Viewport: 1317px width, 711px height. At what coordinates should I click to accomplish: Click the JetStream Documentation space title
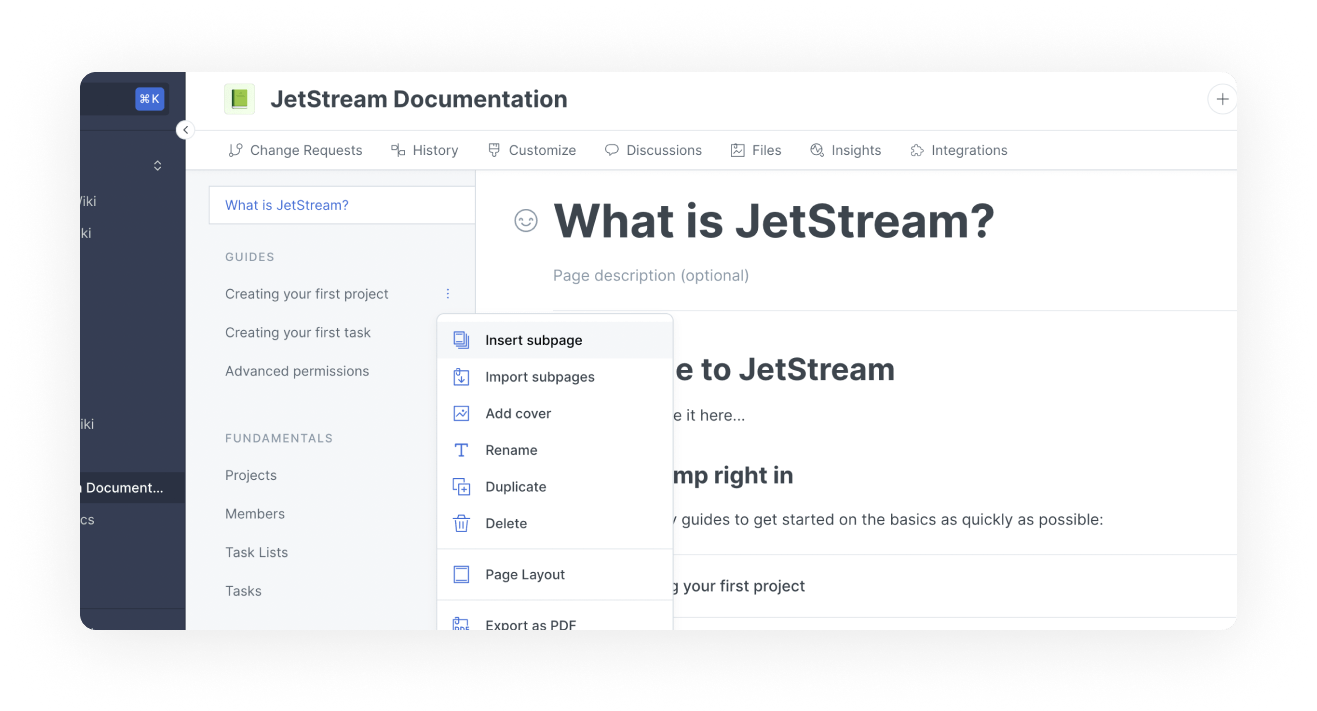point(419,99)
